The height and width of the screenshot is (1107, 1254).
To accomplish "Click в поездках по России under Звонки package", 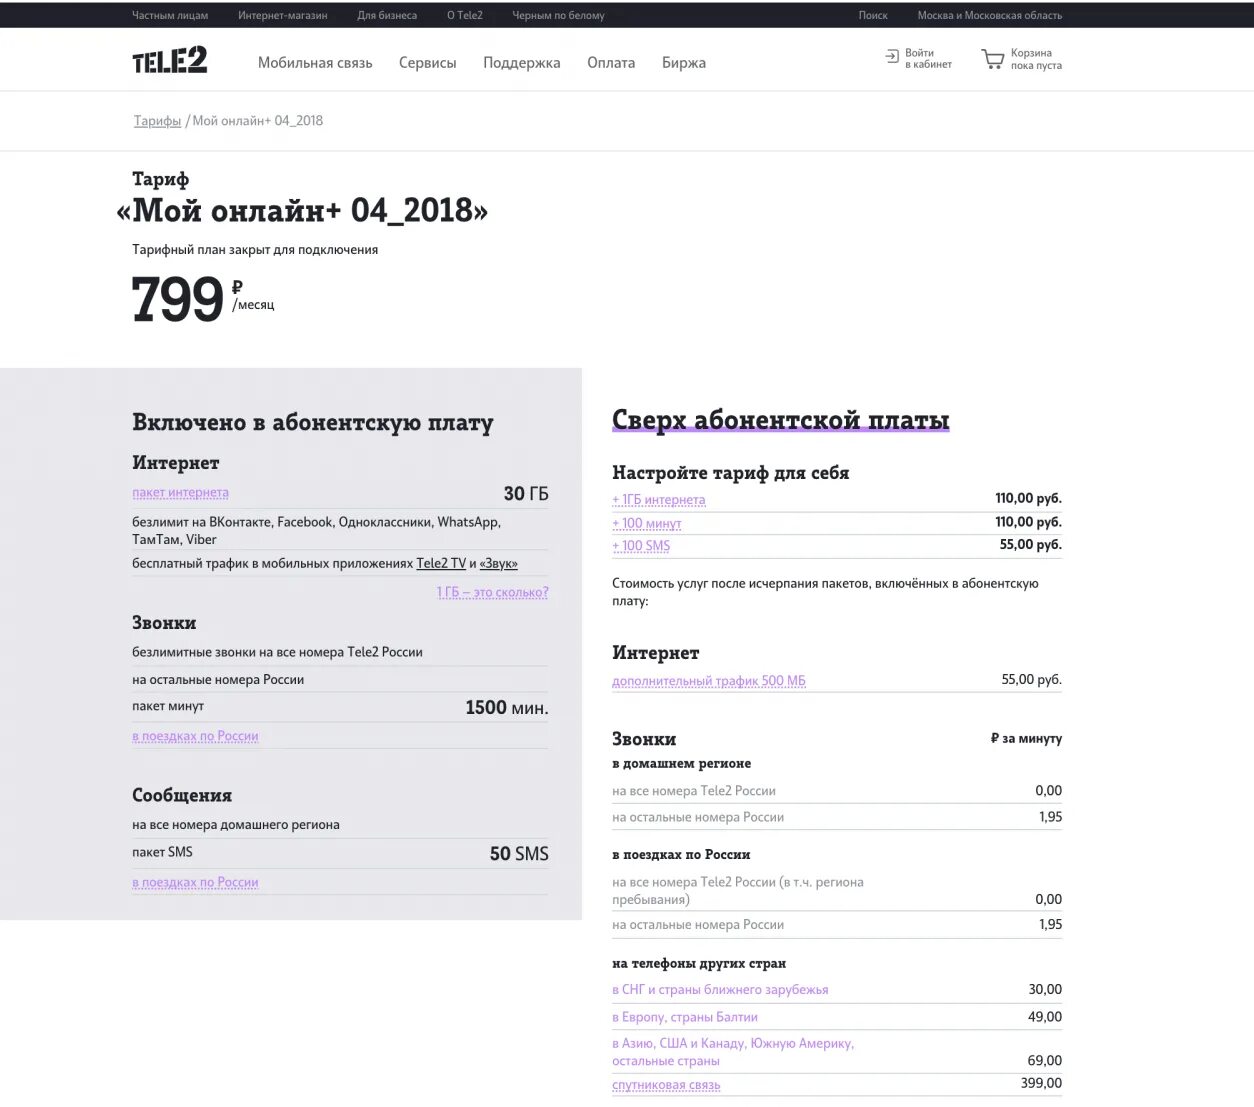I will click(195, 736).
